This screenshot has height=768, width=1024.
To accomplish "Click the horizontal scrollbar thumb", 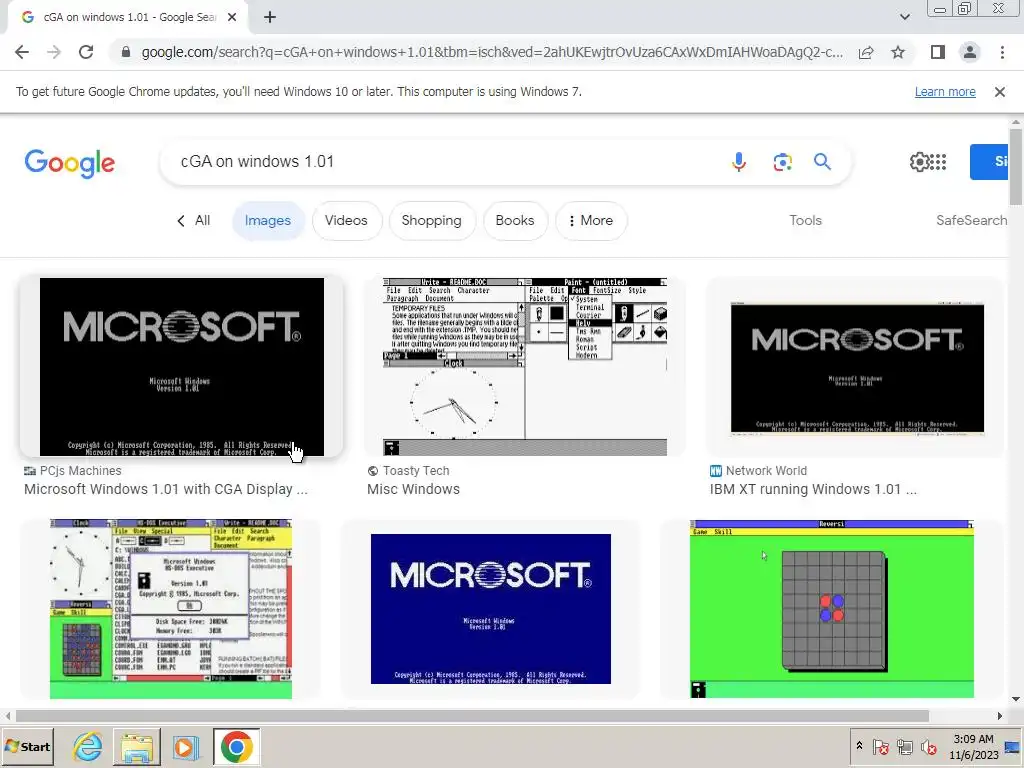I will click(x=472, y=716).
